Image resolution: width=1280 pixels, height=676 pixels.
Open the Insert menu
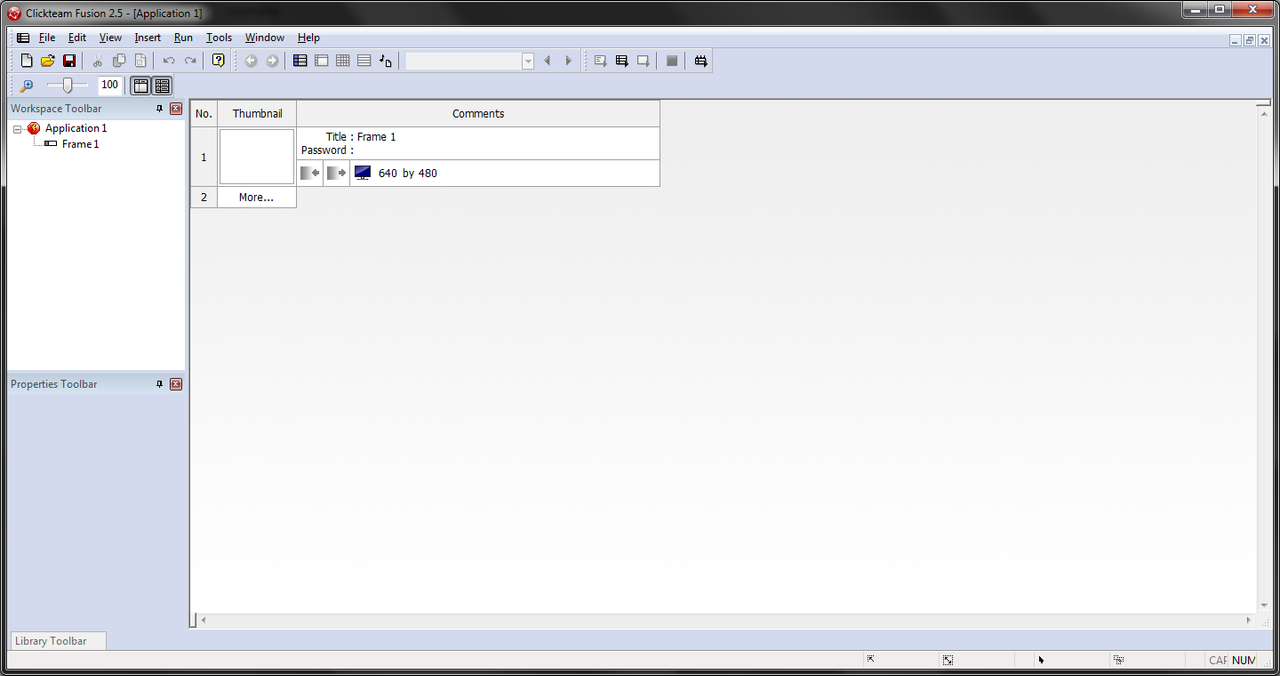[148, 38]
